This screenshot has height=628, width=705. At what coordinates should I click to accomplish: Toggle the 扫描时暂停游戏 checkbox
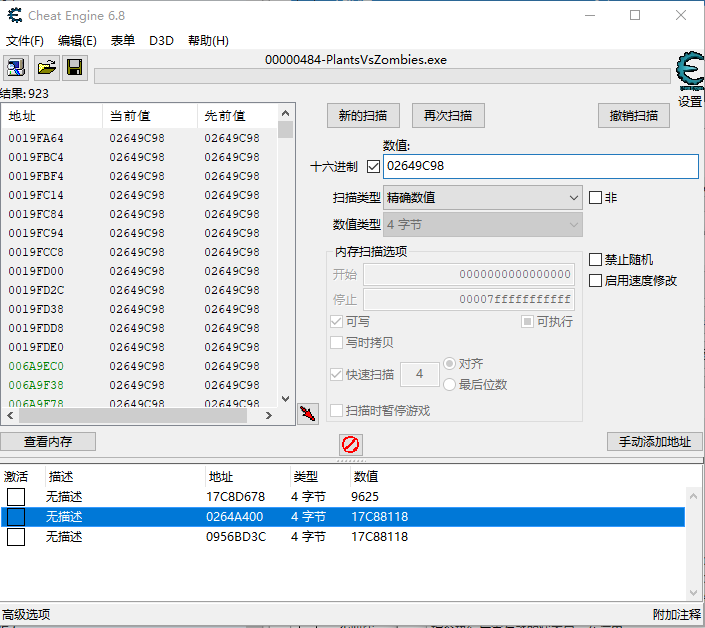click(336, 410)
